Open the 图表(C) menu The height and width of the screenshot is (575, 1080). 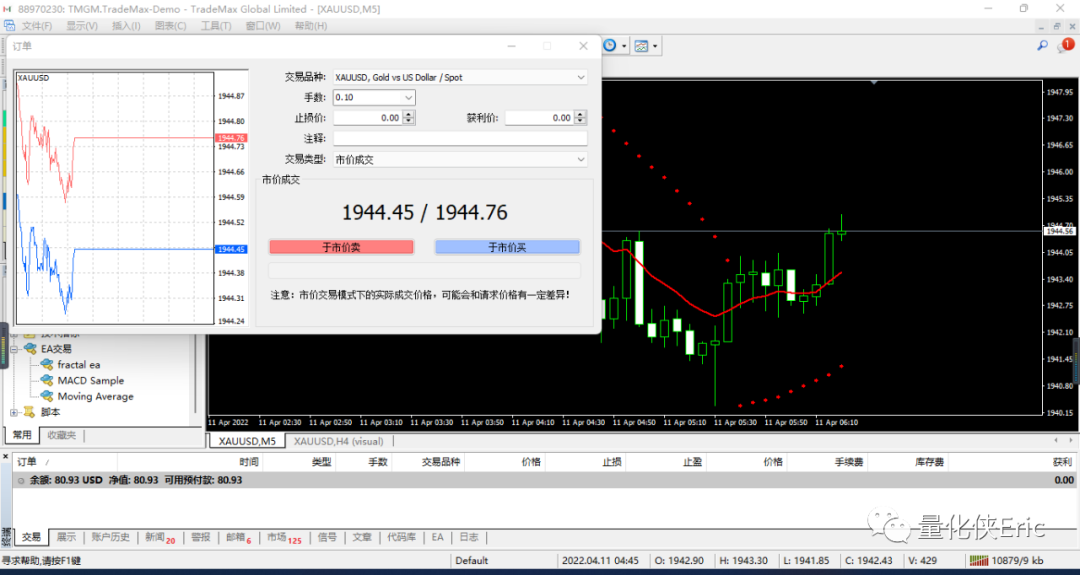click(170, 25)
